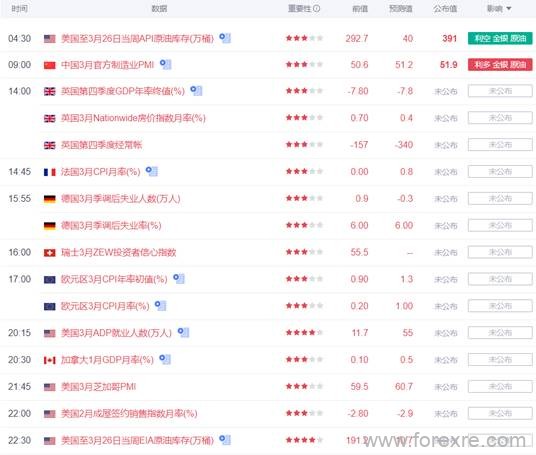
Task: Open 德国3月季调后失业率 data link
Action: click(x=111, y=225)
